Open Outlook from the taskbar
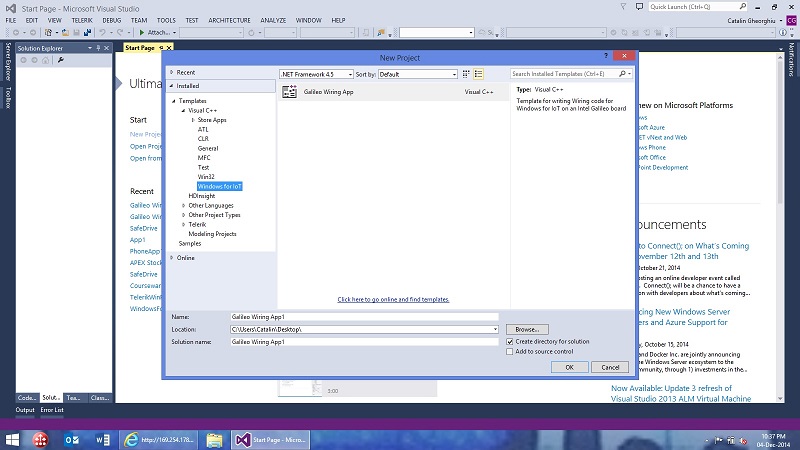800x450 pixels. point(71,440)
